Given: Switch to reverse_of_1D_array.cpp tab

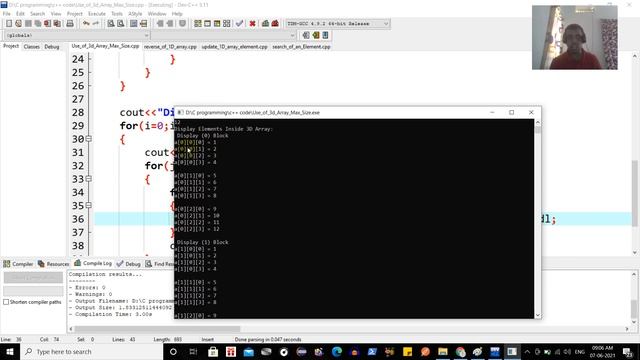Looking at the screenshot, I should click(x=170, y=47).
